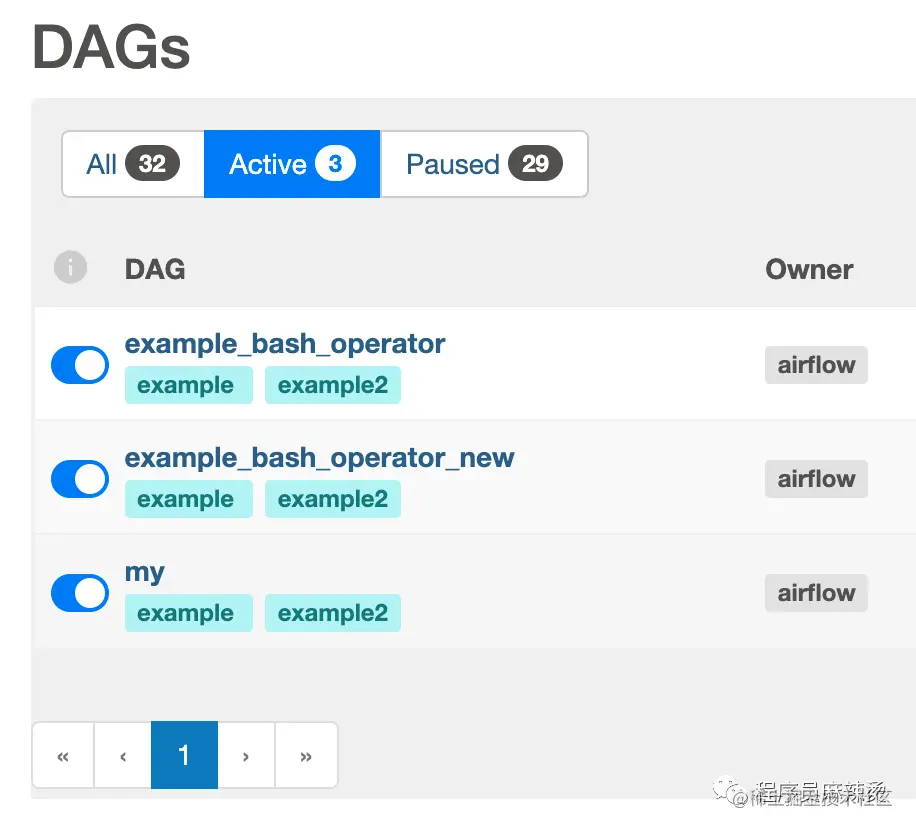Click example2 tag under the my DAG
Viewport: 916px width, 832px height.
[333, 613]
